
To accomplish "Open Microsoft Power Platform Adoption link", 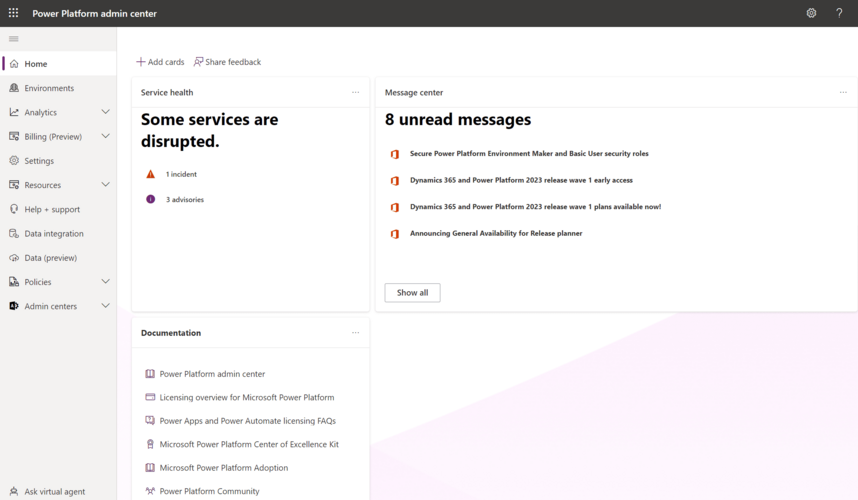I will (x=224, y=468).
